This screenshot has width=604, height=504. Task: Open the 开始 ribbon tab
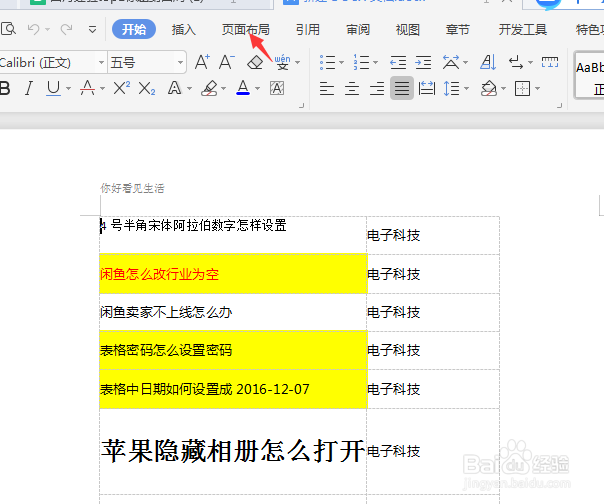point(134,29)
